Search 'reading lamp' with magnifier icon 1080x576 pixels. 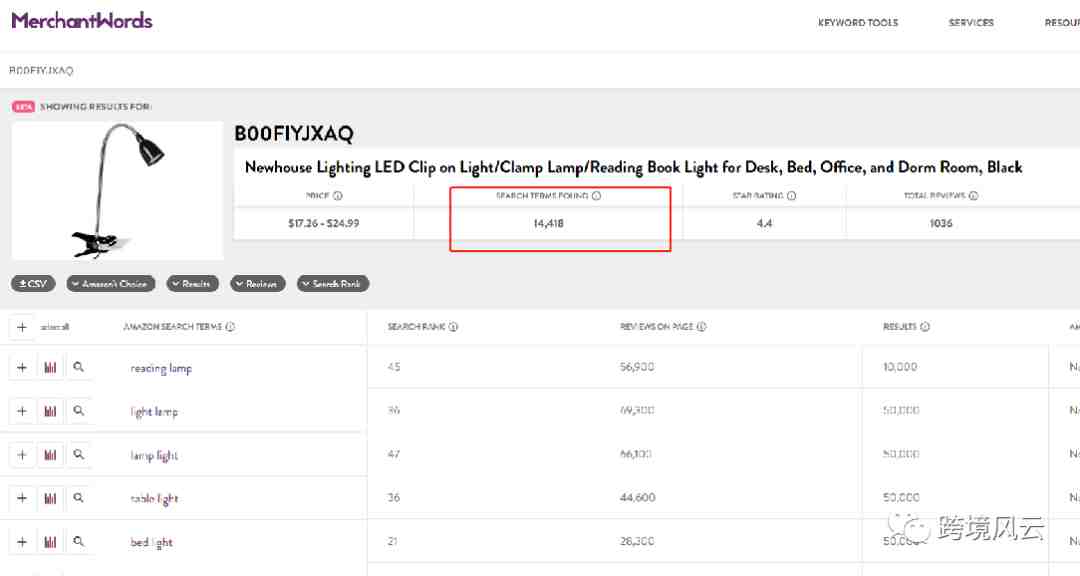(x=79, y=368)
